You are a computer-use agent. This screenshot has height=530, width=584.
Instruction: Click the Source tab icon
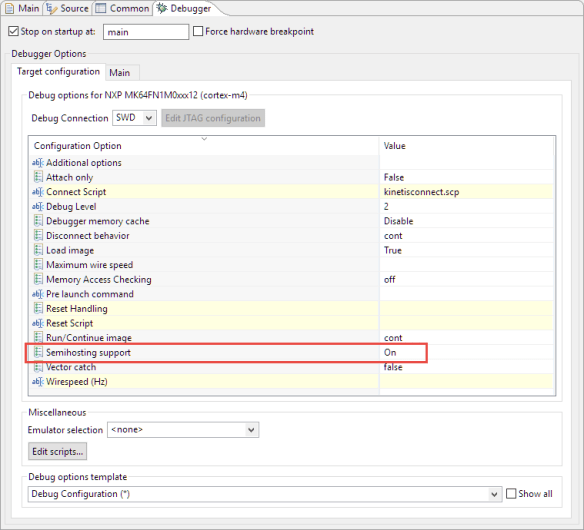[51, 8]
